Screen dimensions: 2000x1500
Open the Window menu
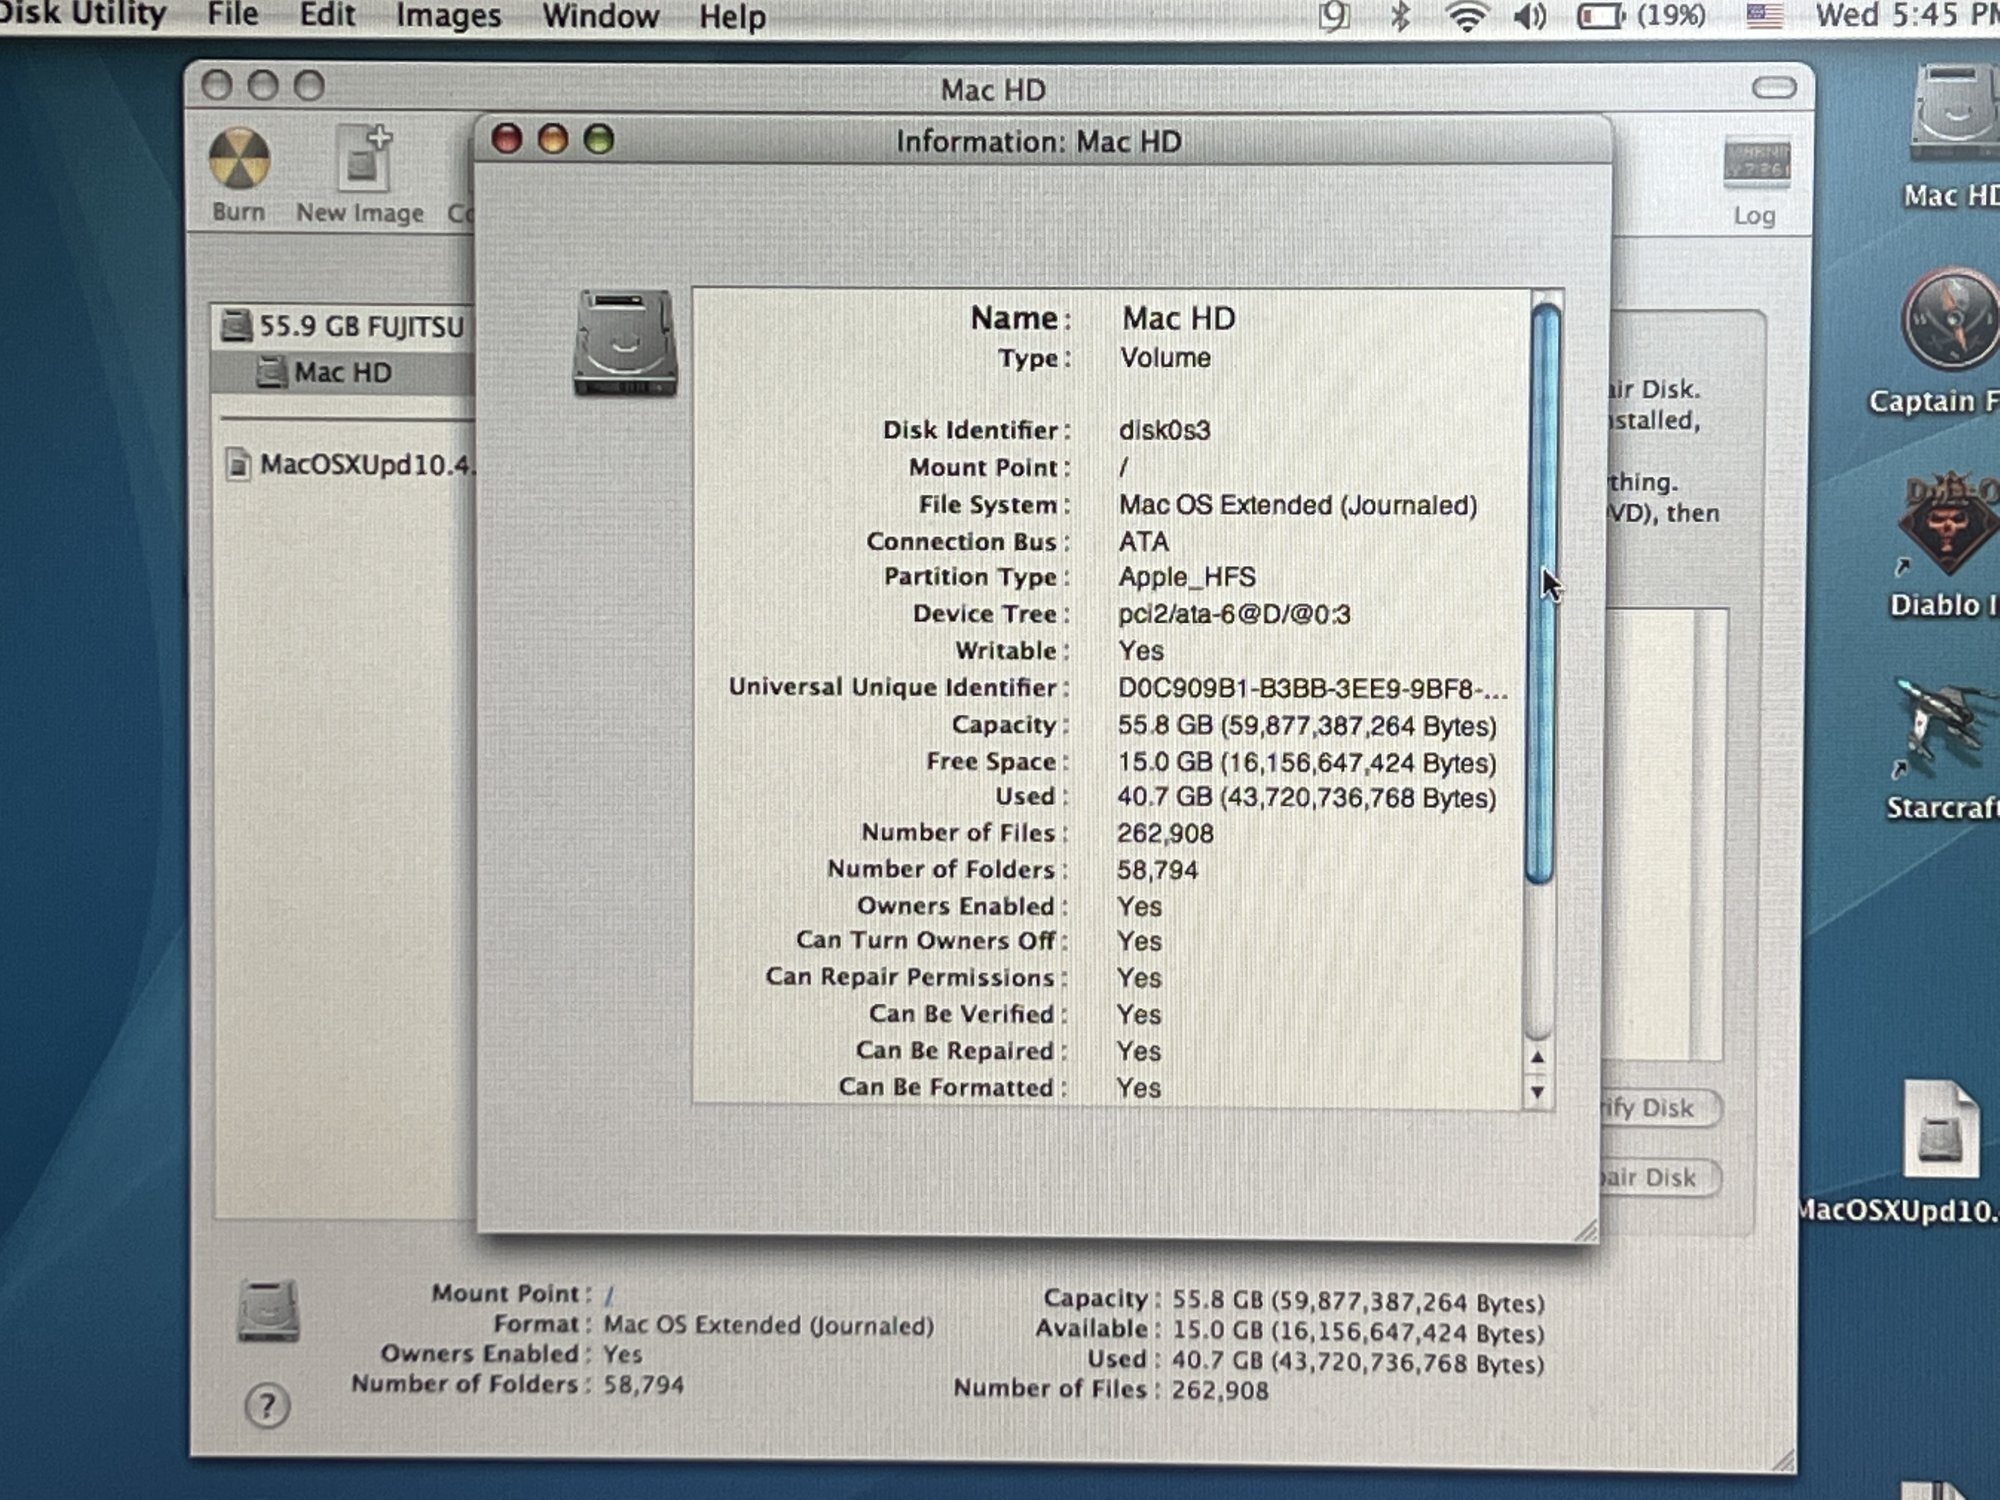click(x=600, y=16)
